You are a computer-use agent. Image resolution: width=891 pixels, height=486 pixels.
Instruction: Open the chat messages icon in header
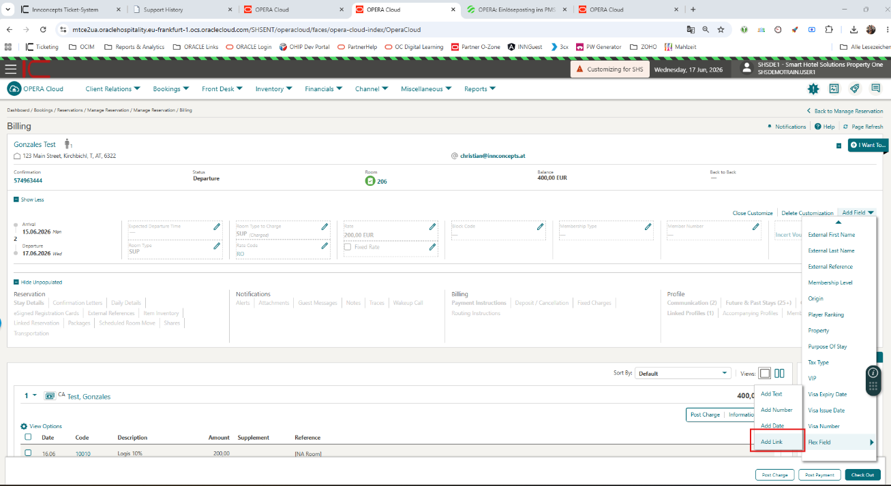coord(876,89)
